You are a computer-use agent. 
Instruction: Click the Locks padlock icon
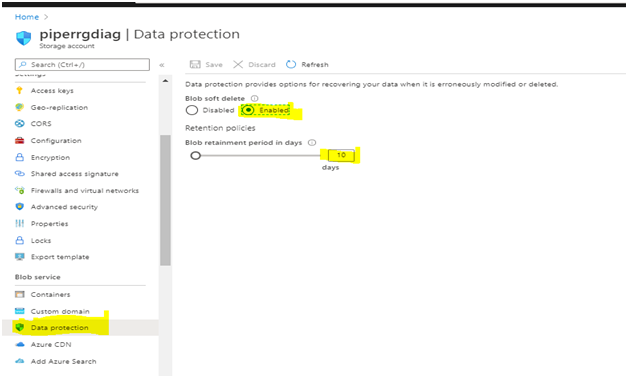click(x=19, y=240)
